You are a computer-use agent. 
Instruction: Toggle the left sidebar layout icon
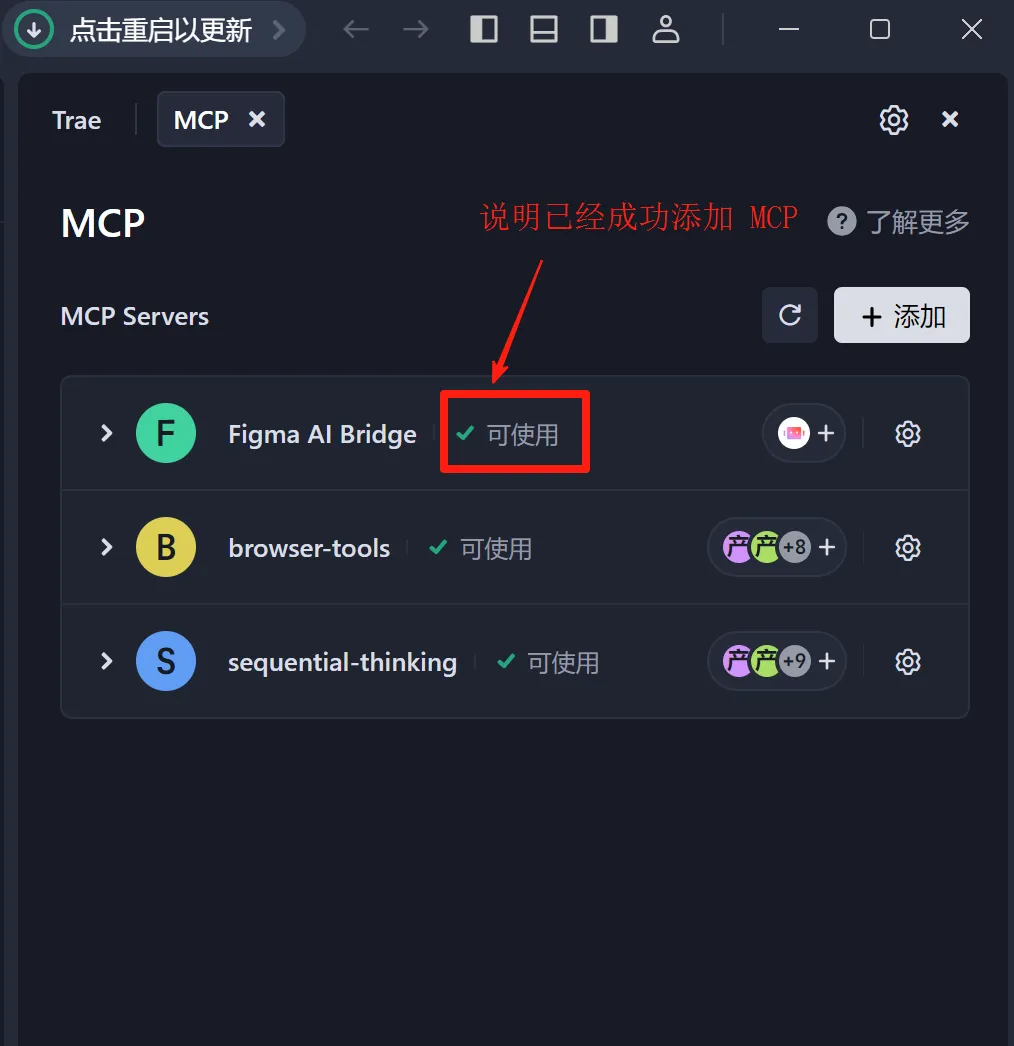(484, 29)
